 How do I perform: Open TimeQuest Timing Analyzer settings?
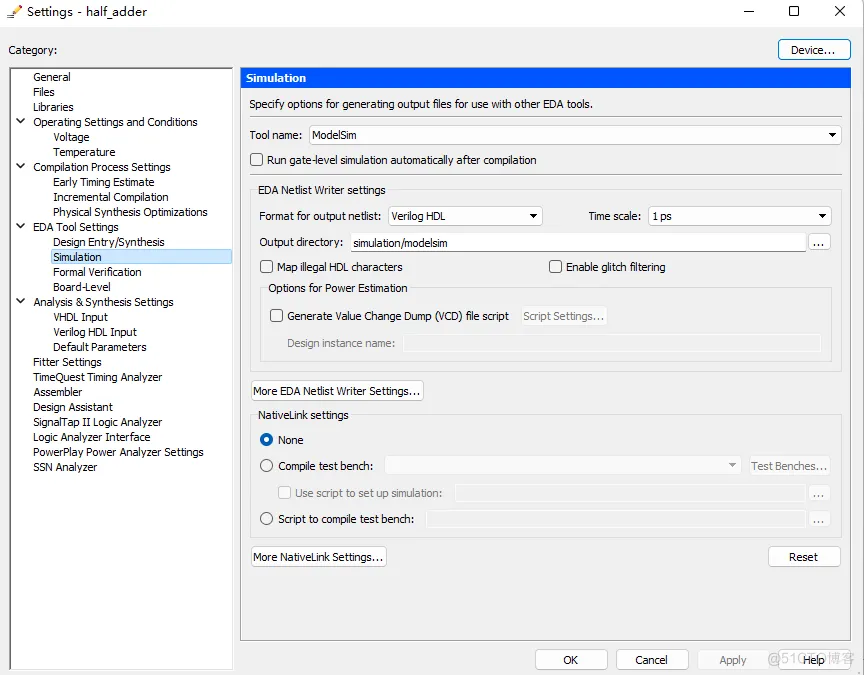(x=98, y=377)
